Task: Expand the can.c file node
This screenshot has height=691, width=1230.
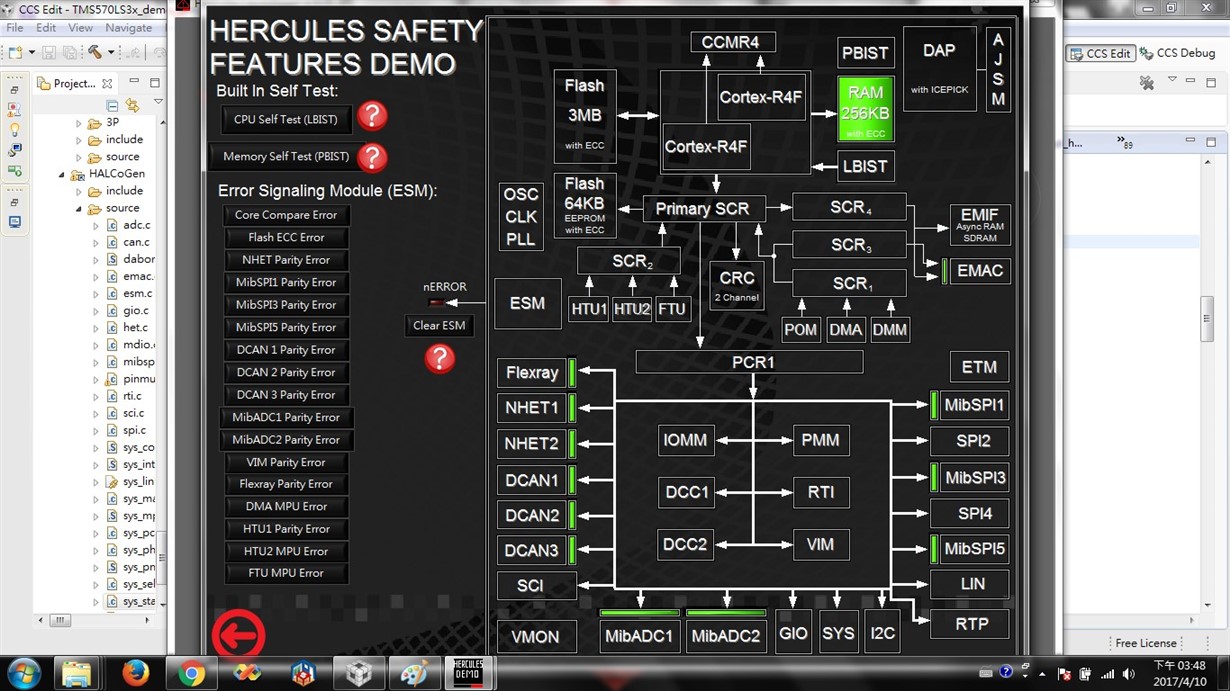Action: (x=96, y=242)
